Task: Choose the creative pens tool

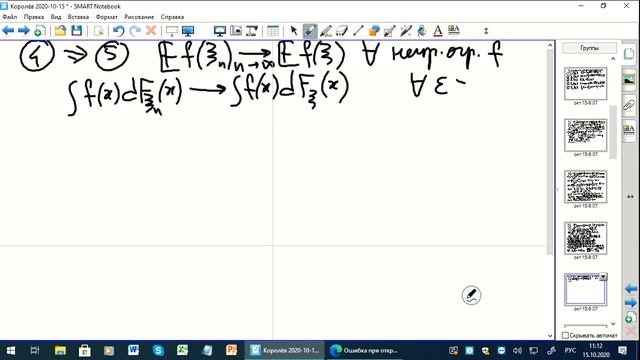Action: tap(326, 31)
